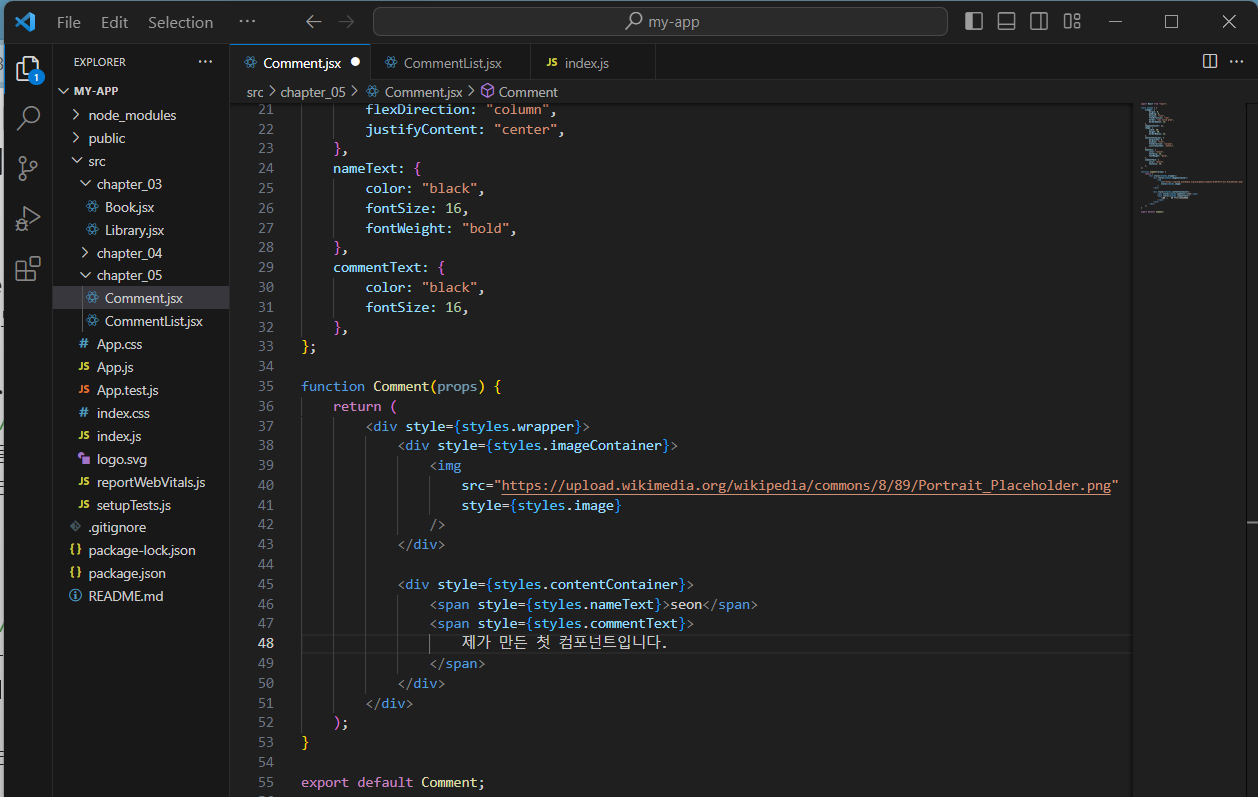Open the Customize Layout icon
Image resolution: width=1258 pixels, height=797 pixels.
[1072, 21]
